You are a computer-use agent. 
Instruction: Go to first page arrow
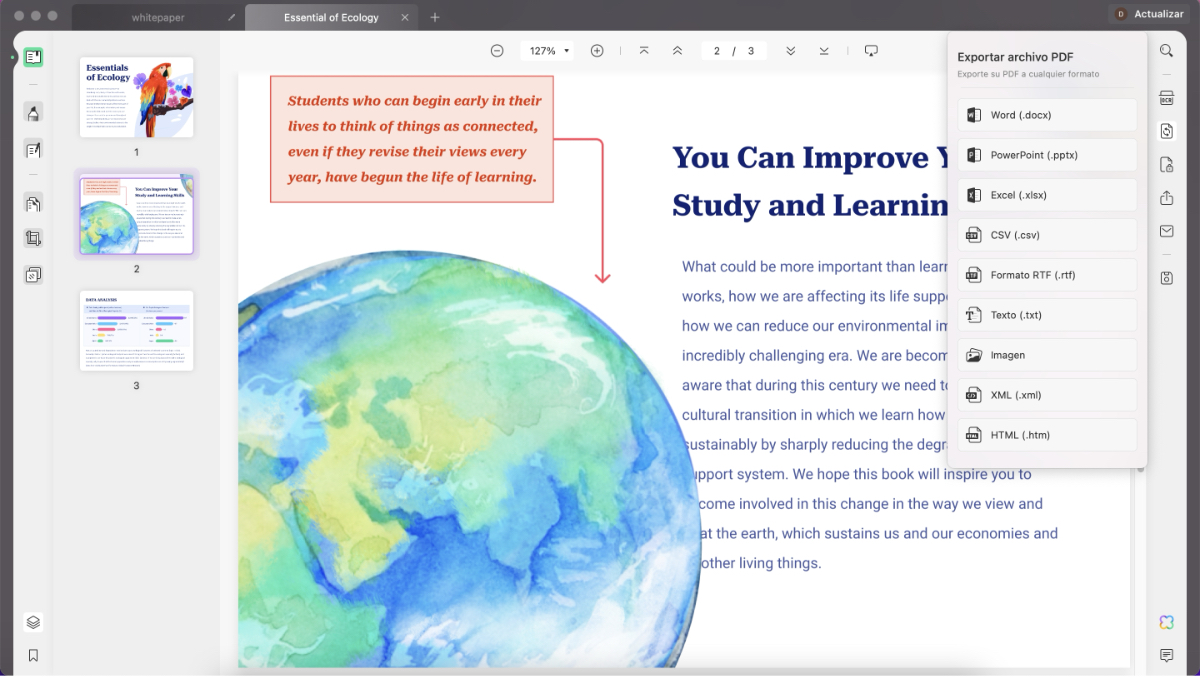click(643, 51)
